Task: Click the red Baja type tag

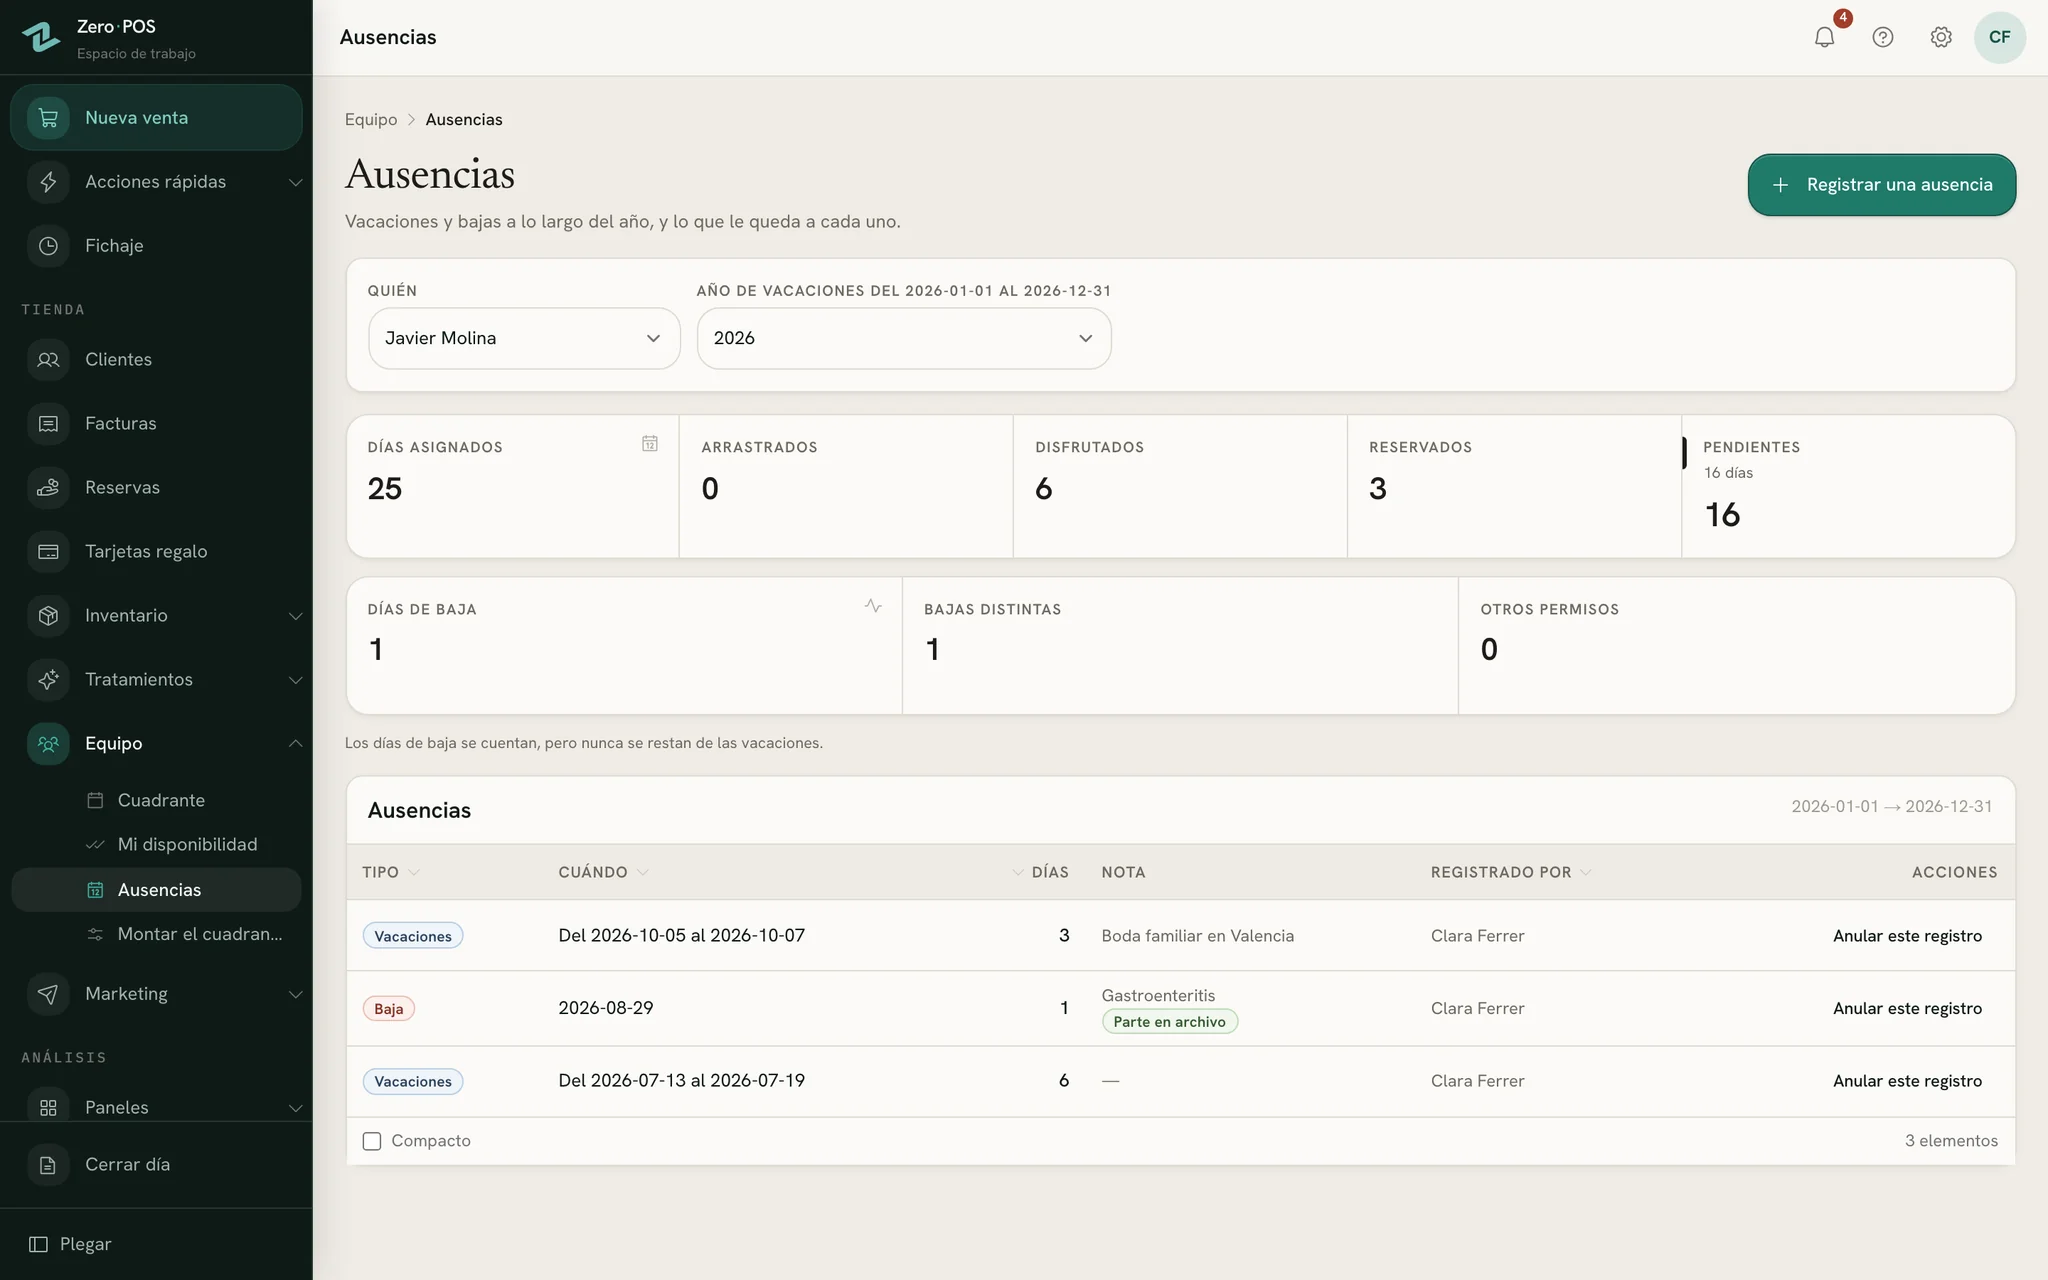Action: coord(388,1009)
